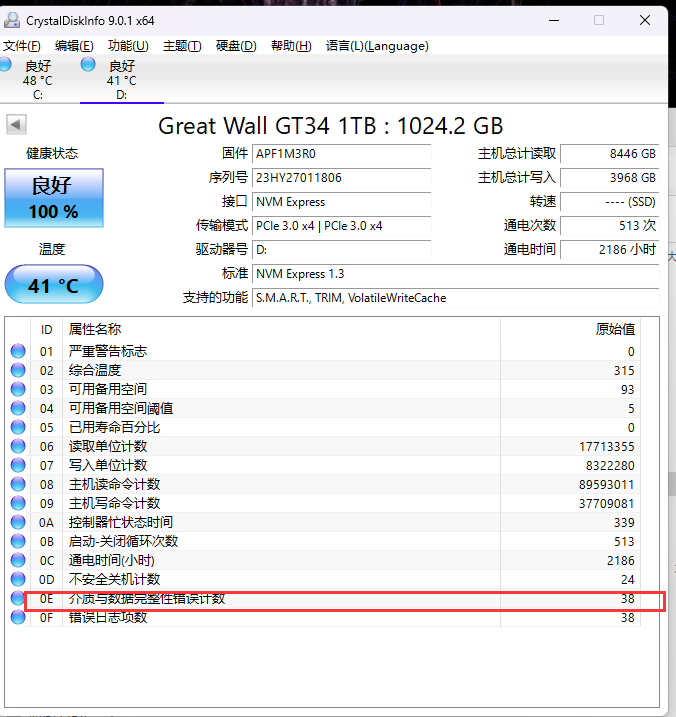676x717 pixels.
Task: Open the 主题(T) menu
Action: tap(182, 46)
